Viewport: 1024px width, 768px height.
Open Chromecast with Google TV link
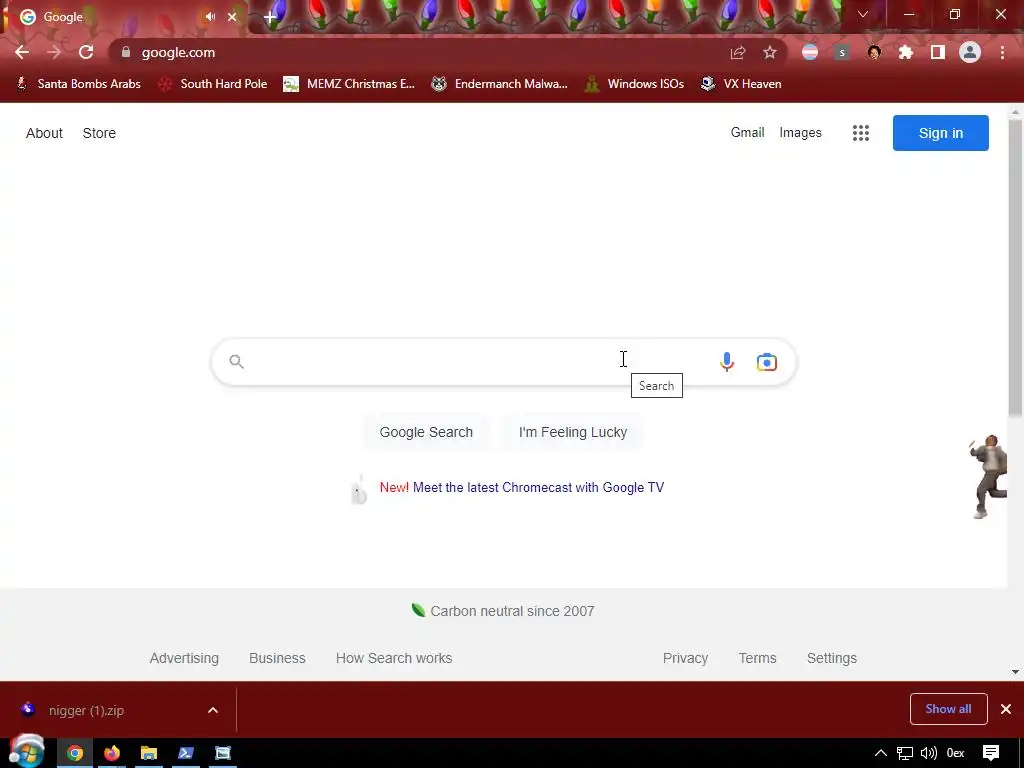click(x=538, y=487)
